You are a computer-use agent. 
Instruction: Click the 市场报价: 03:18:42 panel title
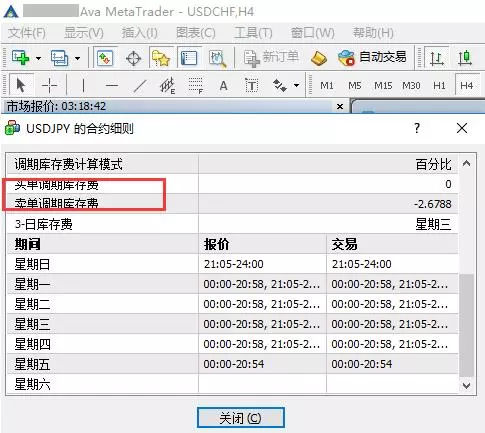pos(56,107)
